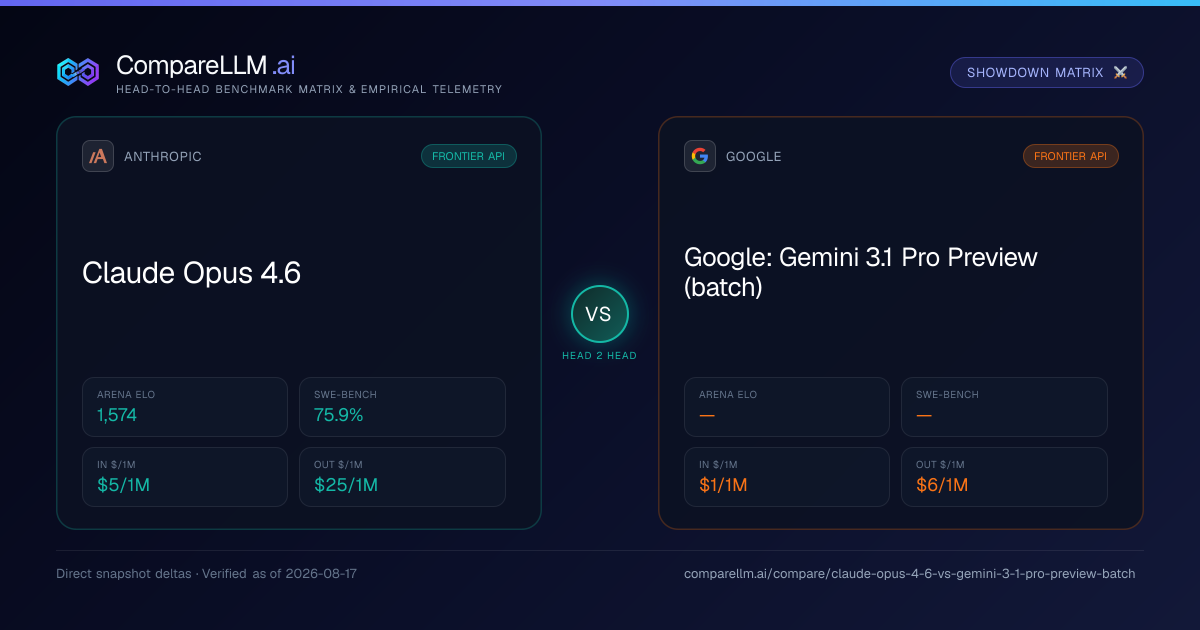The height and width of the screenshot is (630, 1200).
Task: Select the Gemini 3.1 Pro Preview (batch) title
Action: [x=861, y=272]
